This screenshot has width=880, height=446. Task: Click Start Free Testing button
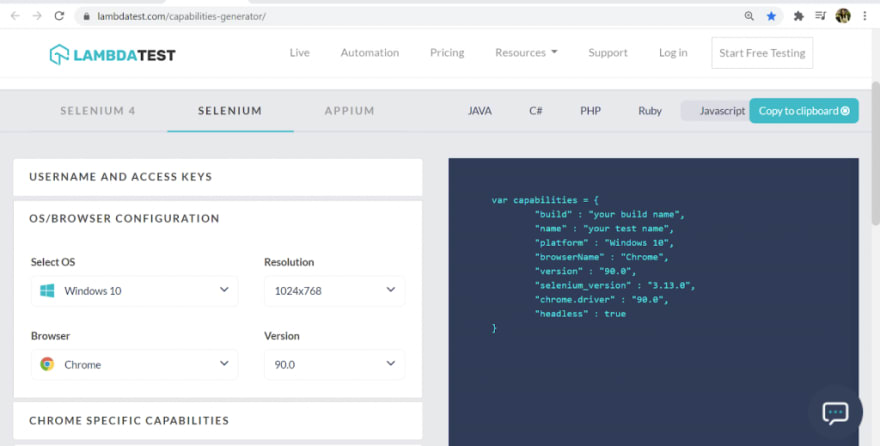pyautogui.click(x=762, y=53)
